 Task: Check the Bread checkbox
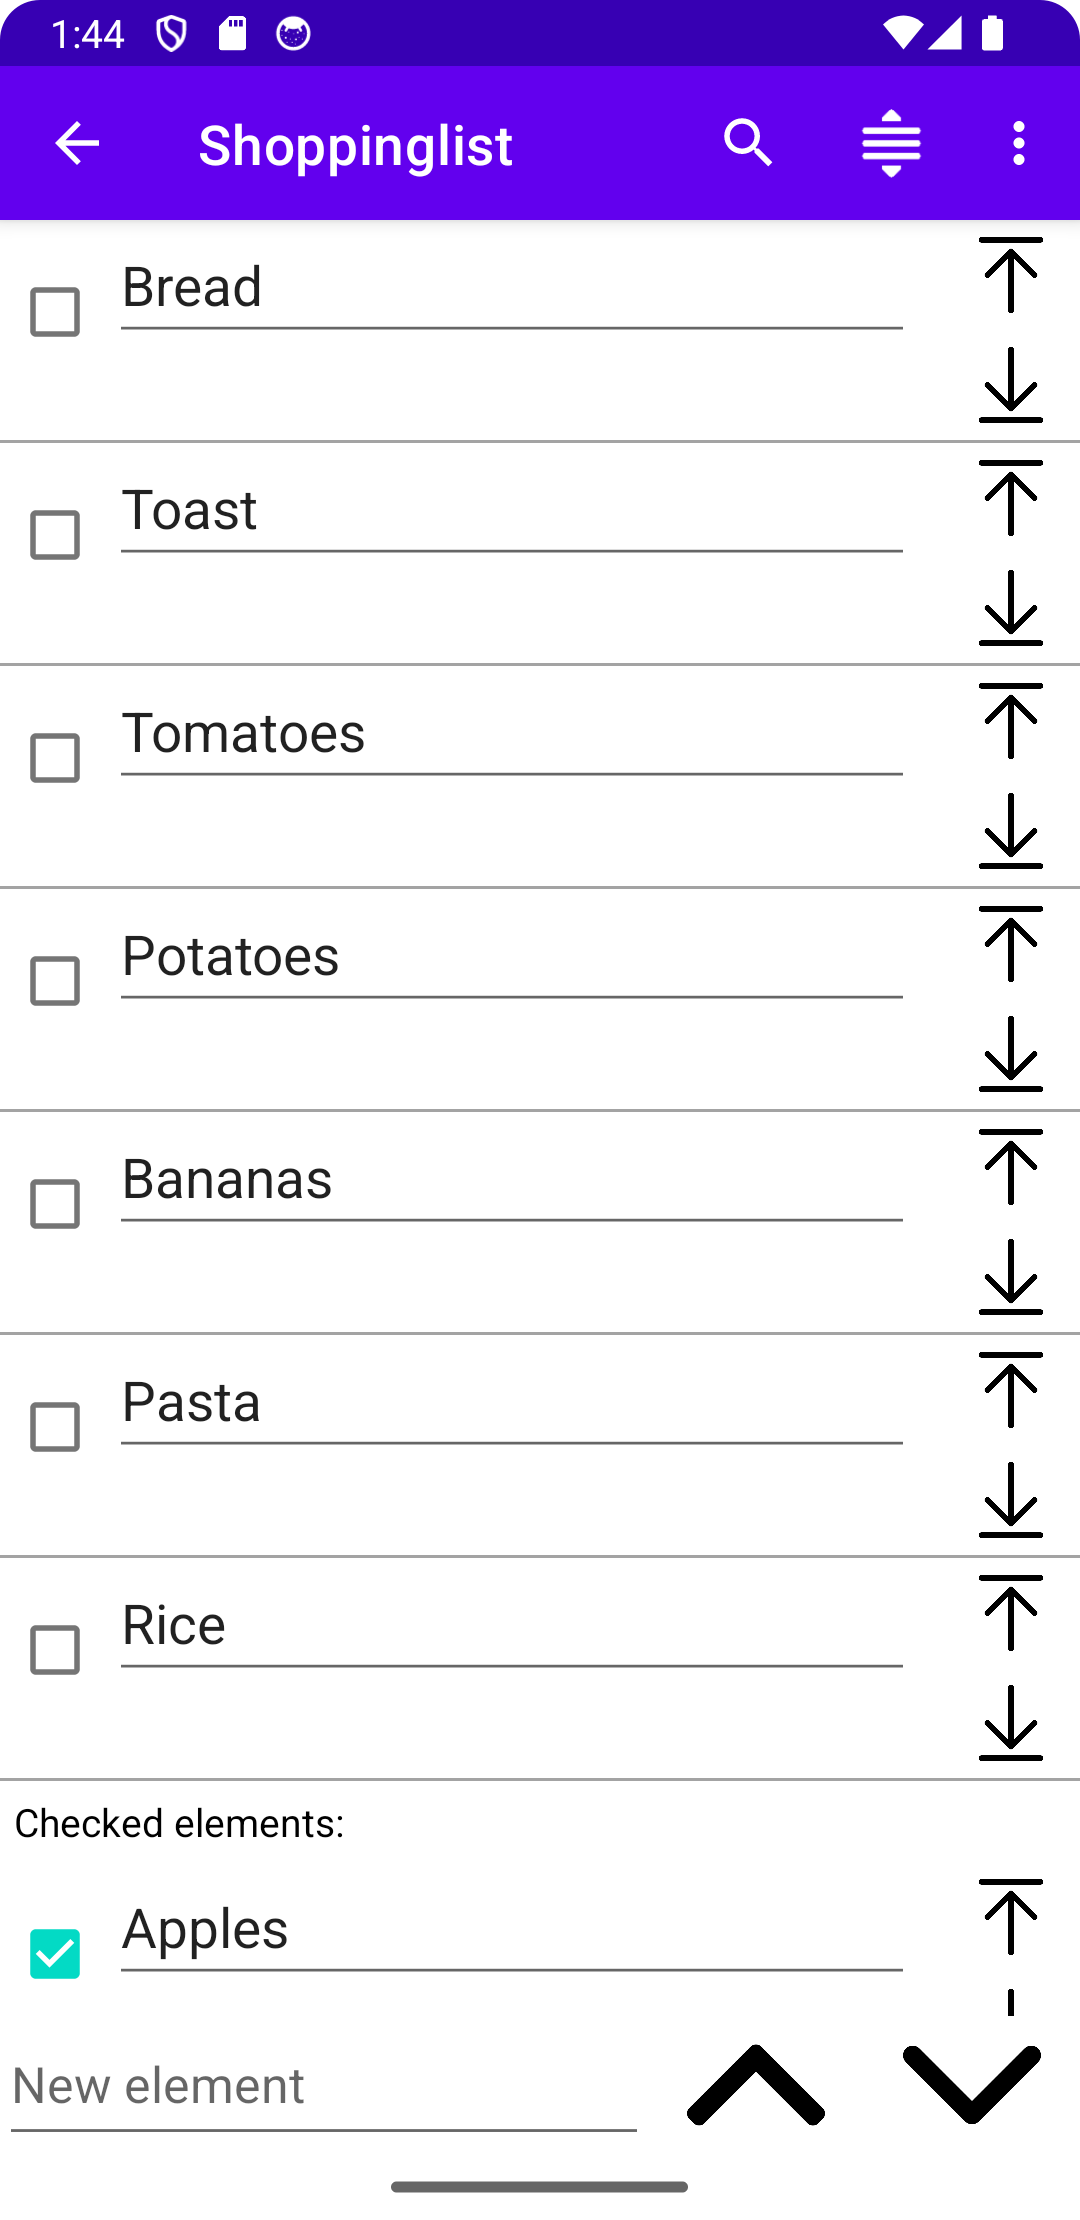tap(55, 312)
